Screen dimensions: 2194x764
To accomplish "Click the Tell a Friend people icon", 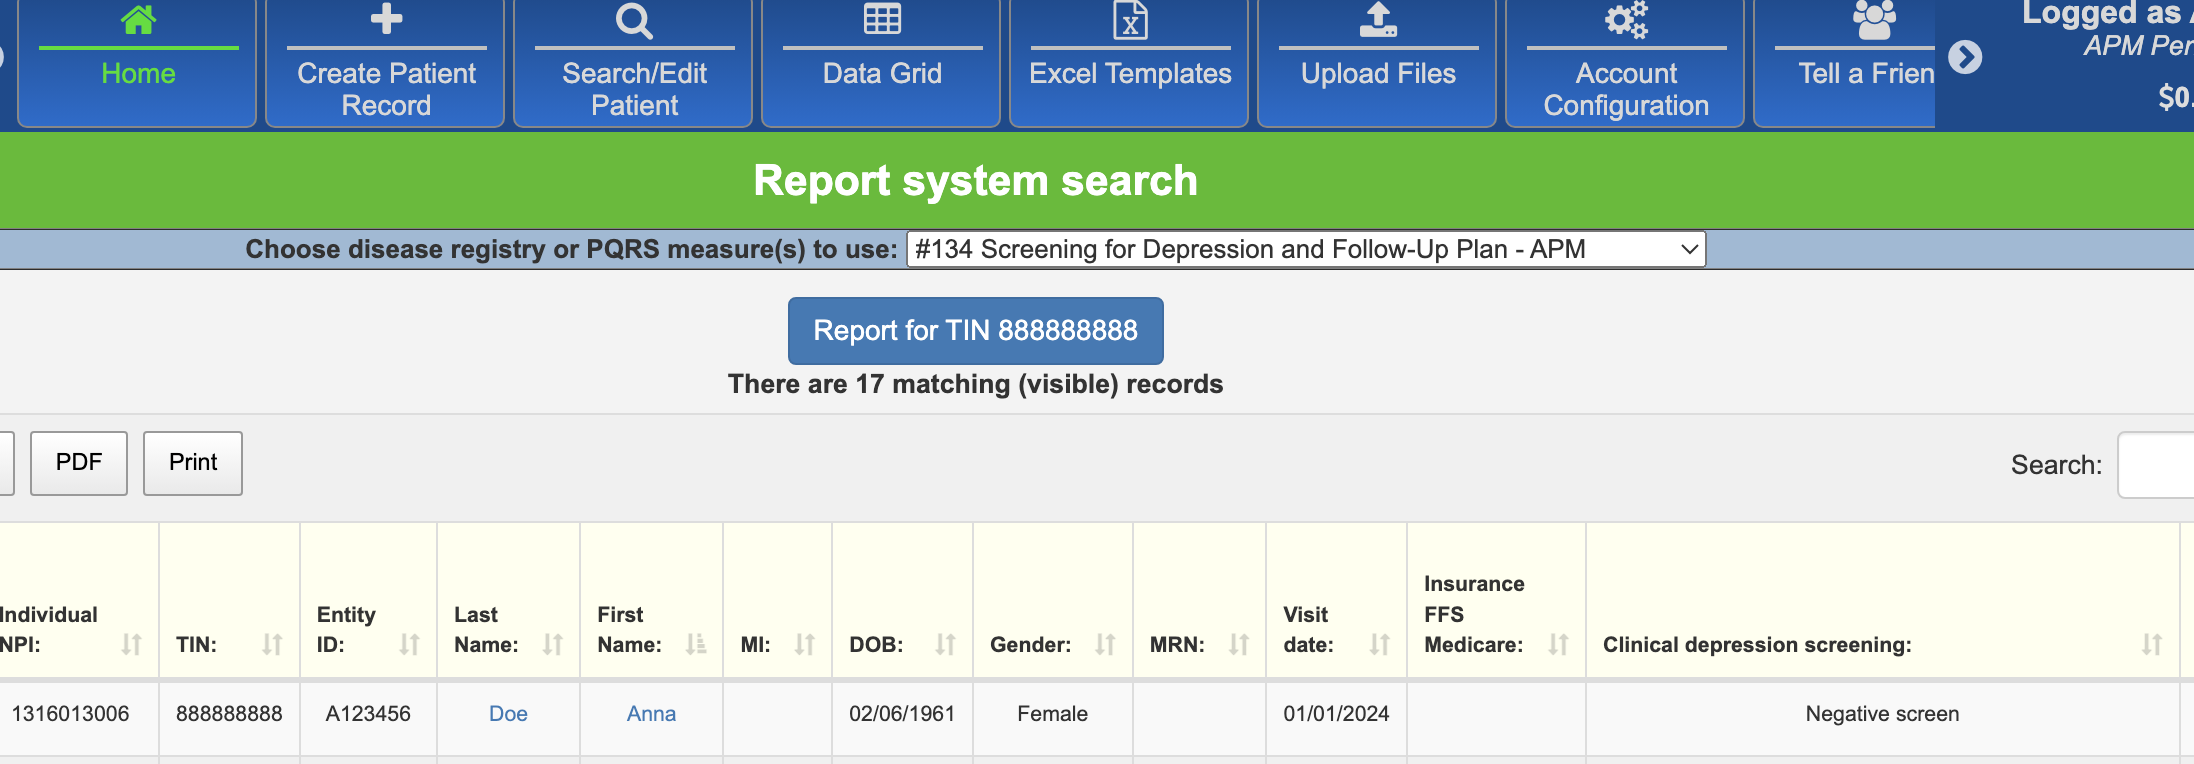I will pos(1873,20).
